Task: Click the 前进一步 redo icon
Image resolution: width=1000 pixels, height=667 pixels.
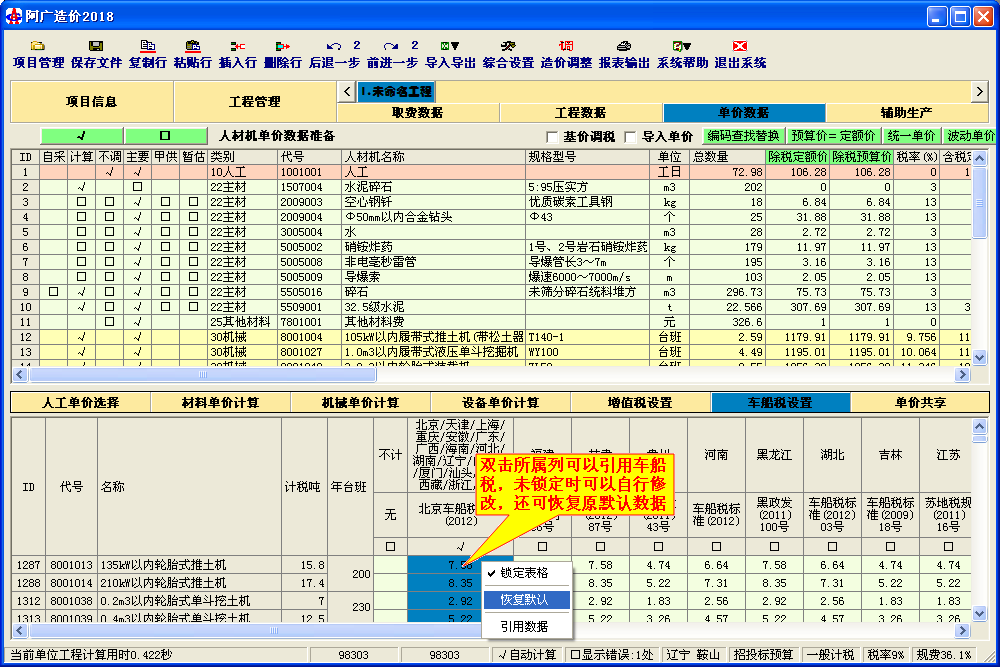Action: click(x=392, y=54)
